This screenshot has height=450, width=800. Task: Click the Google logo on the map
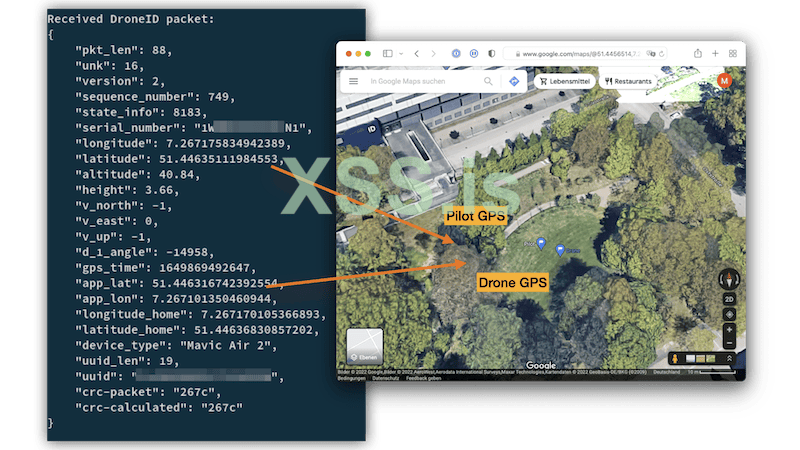(x=541, y=365)
